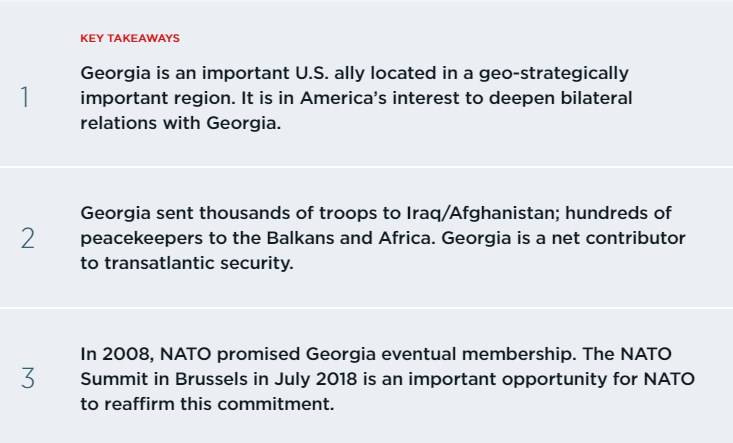The width and height of the screenshot is (733, 443).
Task: Click the red KEY TAKEAWAYS heading
Action: pyautogui.click(x=130, y=38)
